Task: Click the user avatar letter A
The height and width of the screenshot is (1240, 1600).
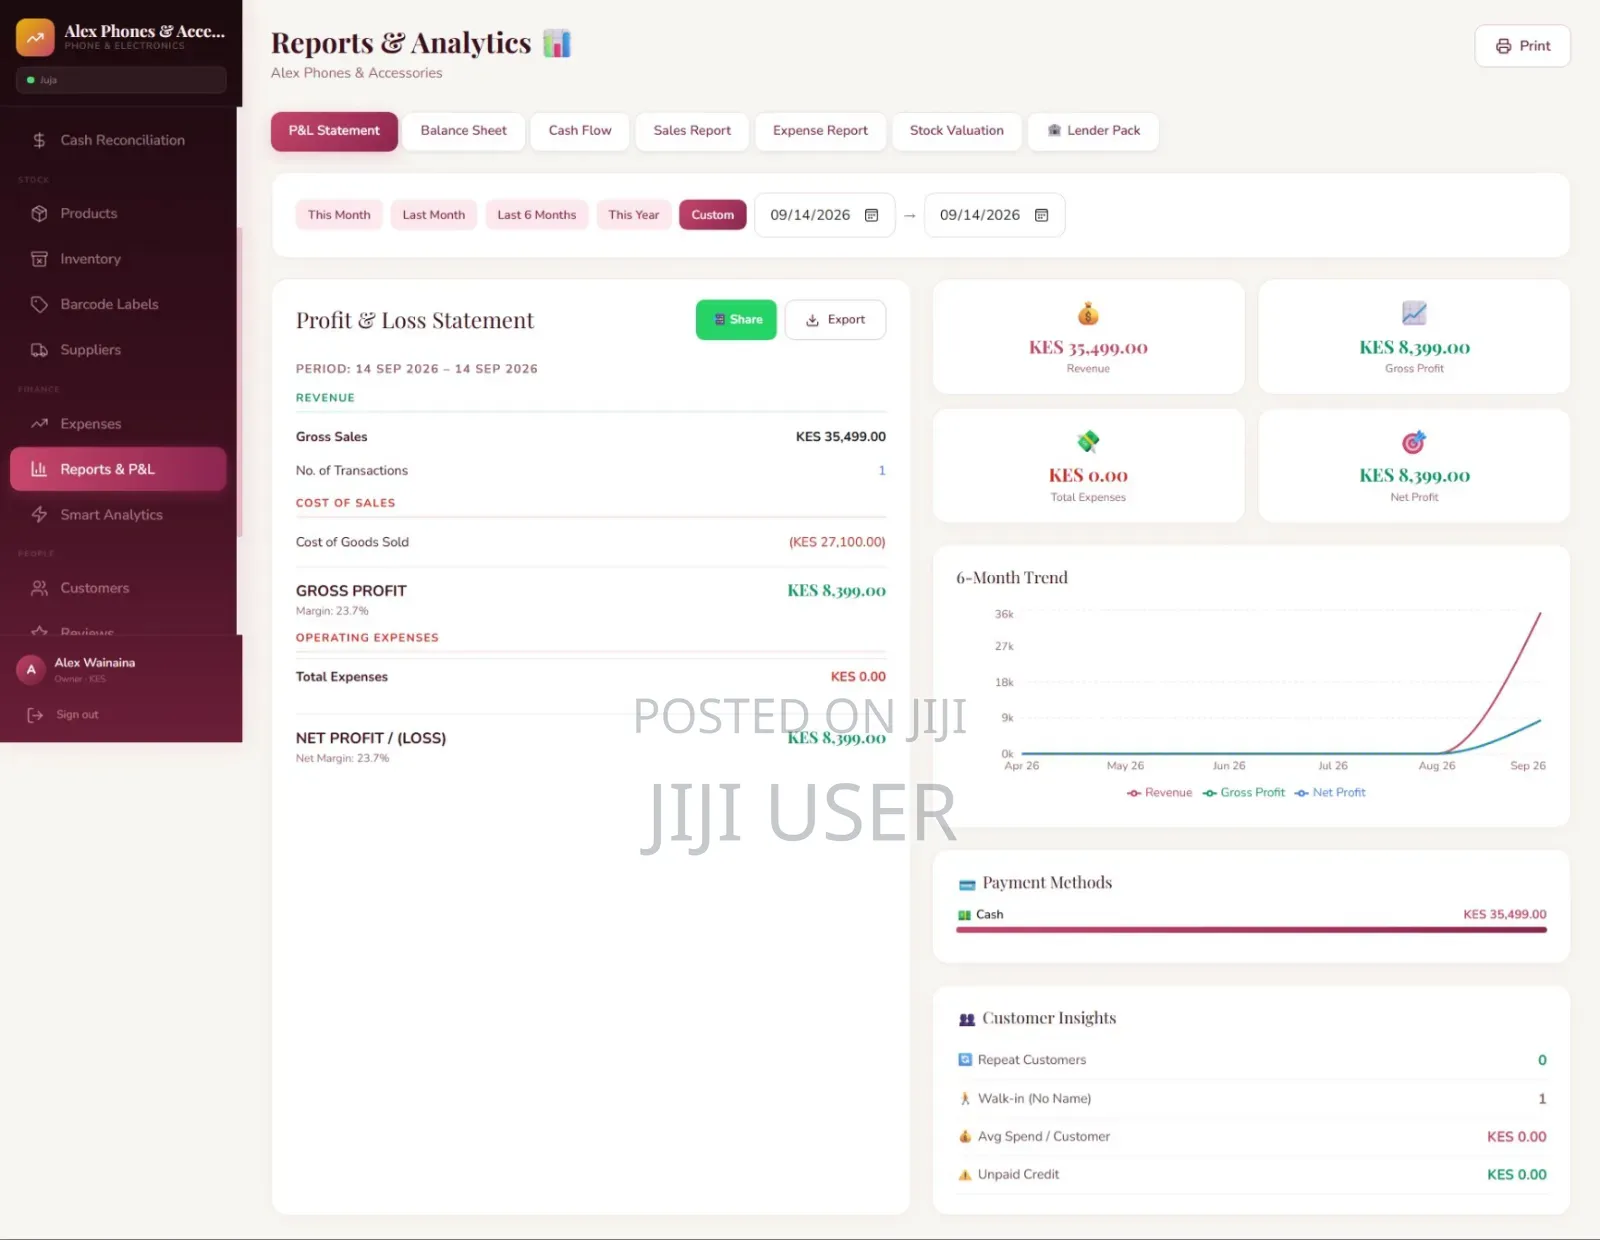Action: click(31, 670)
